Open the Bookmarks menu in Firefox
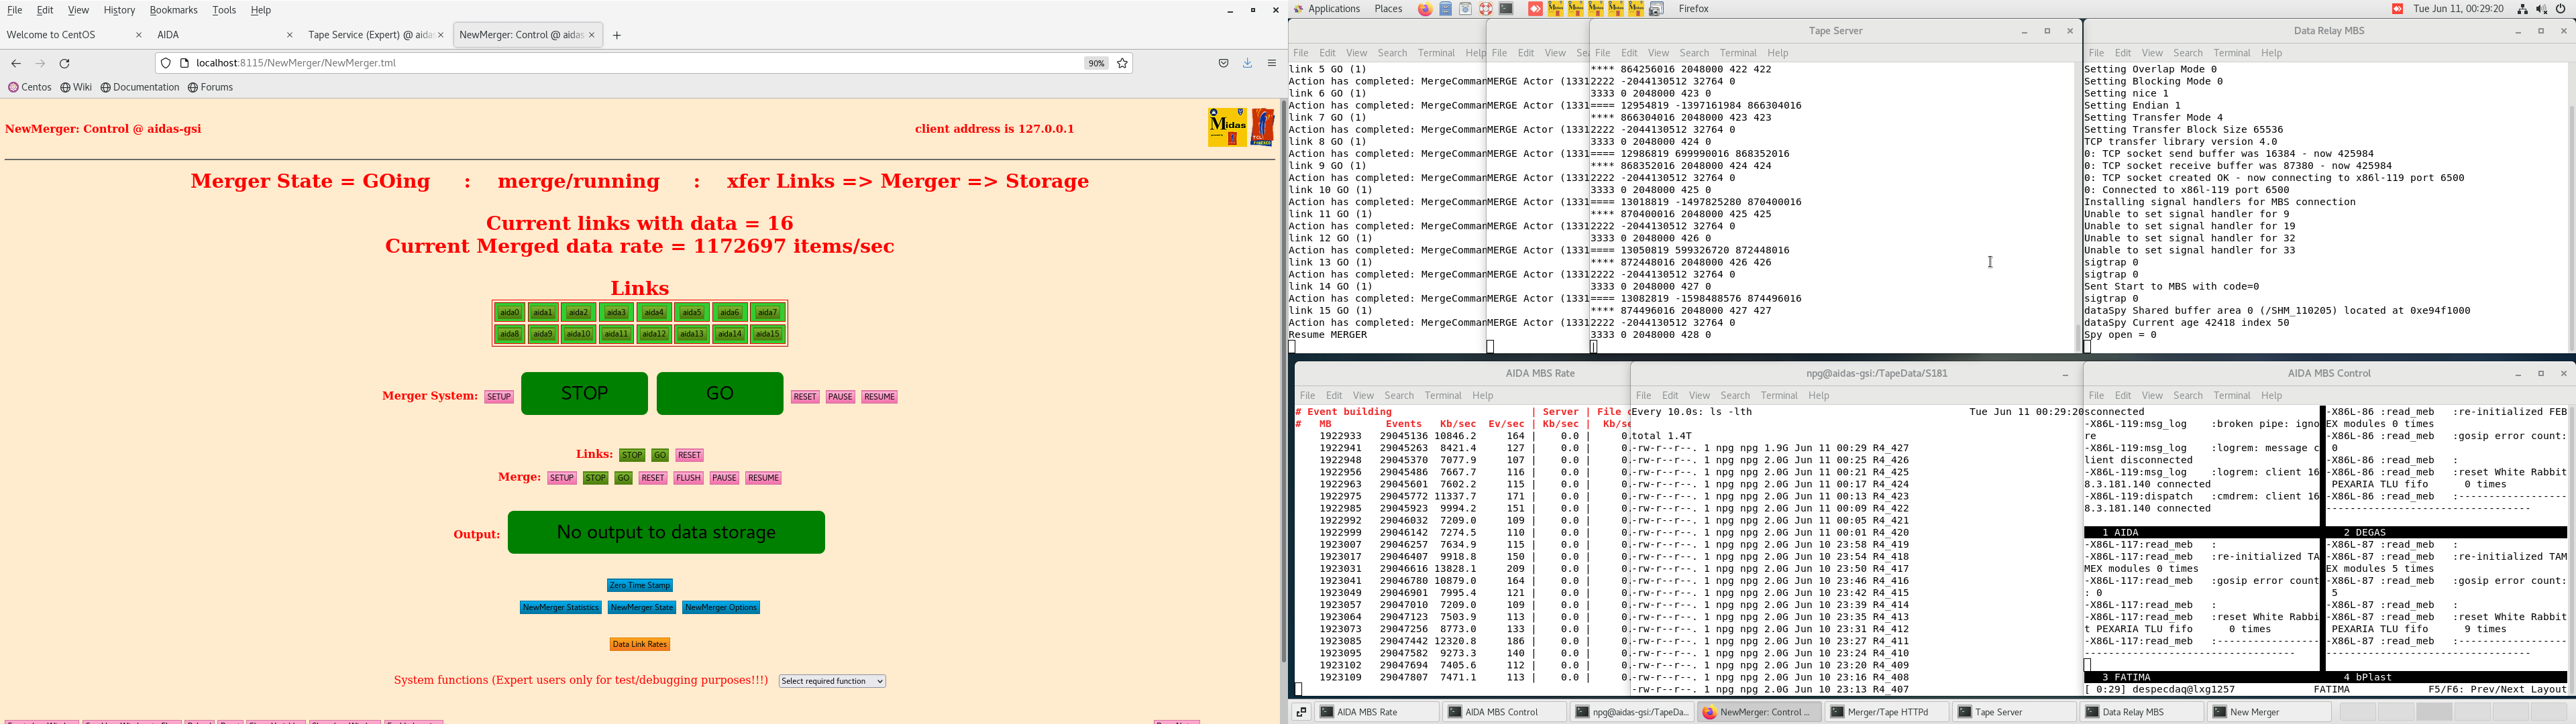Screen dimensions: 2576x724 (173, 10)
